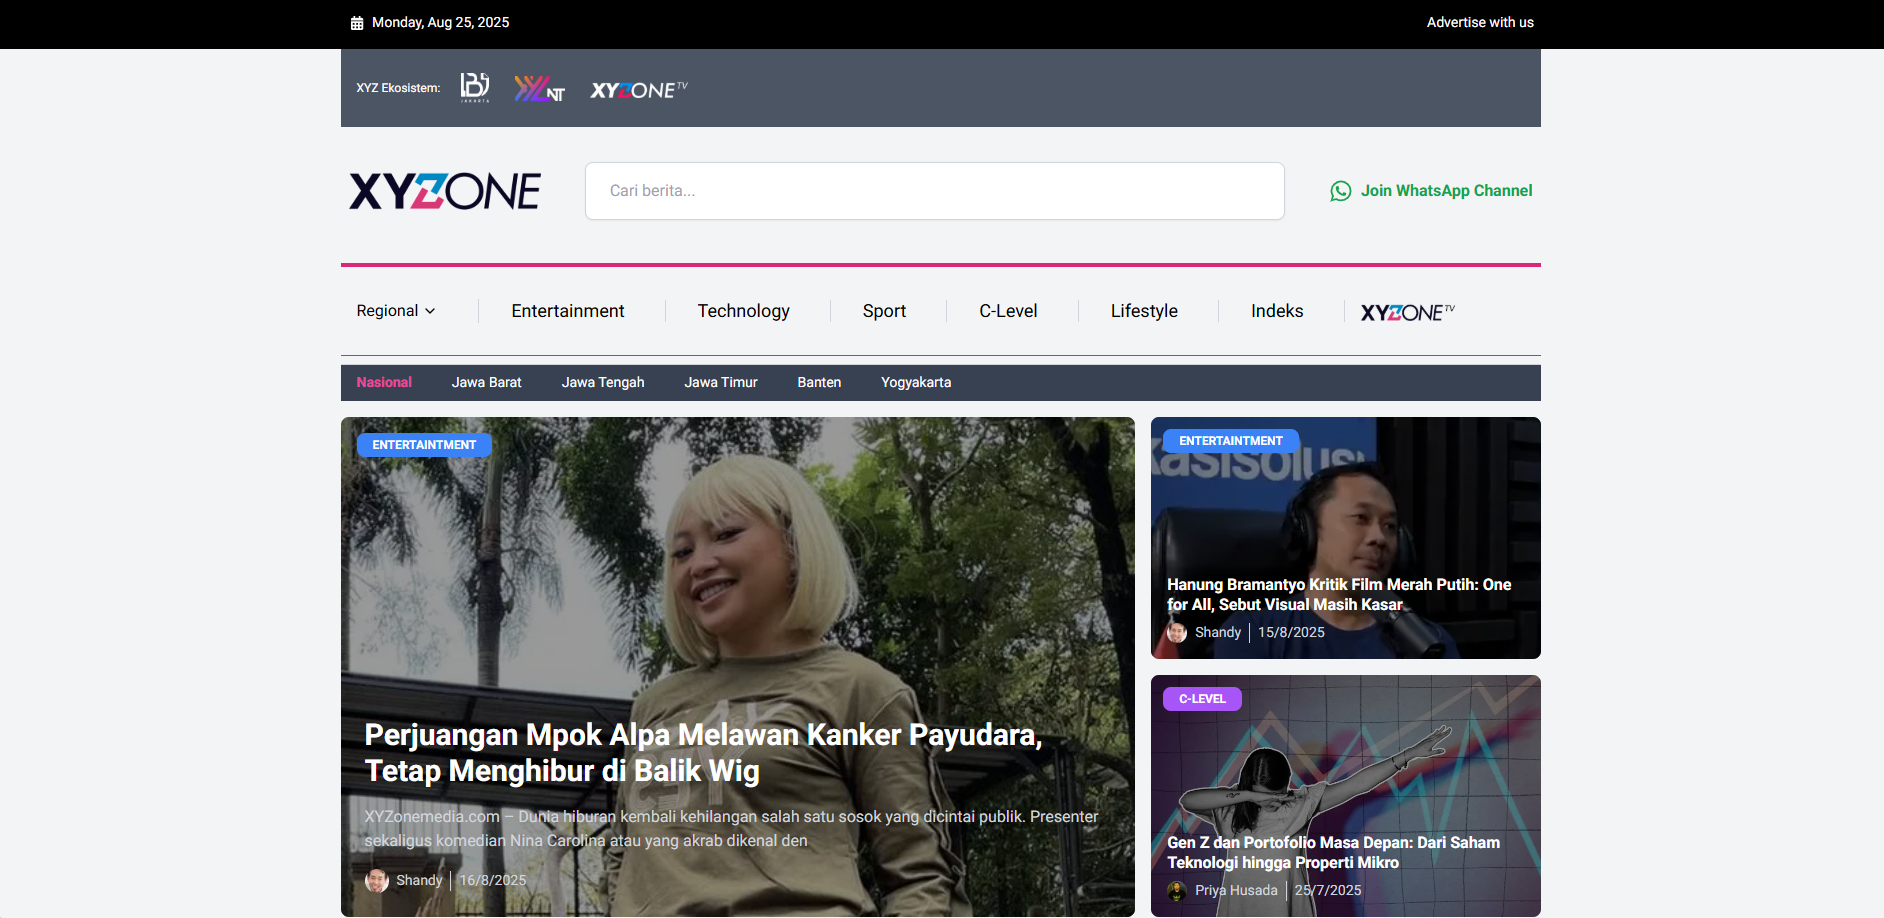This screenshot has height=918, width=1884.
Task: Click the WhatsApp icon next to channel link
Action: pyautogui.click(x=1340, y=191)
